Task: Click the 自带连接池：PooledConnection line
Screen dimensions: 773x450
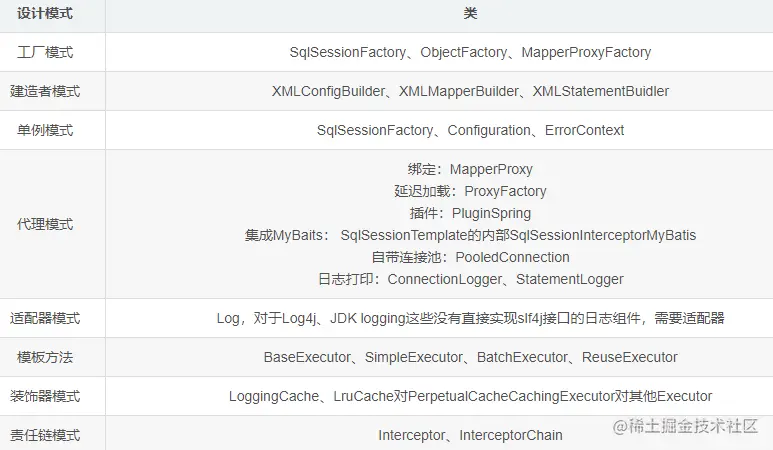Action: coord(470,257)
